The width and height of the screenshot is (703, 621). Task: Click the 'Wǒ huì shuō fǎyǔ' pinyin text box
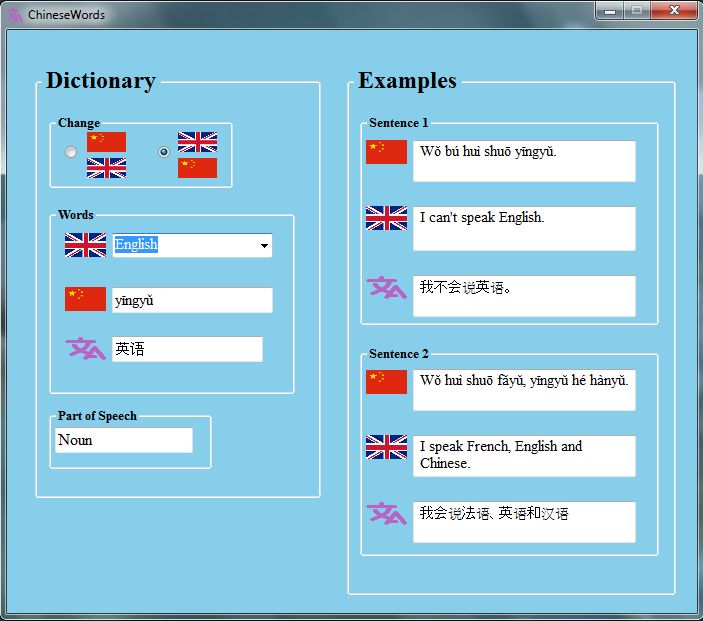coord(524,390)
